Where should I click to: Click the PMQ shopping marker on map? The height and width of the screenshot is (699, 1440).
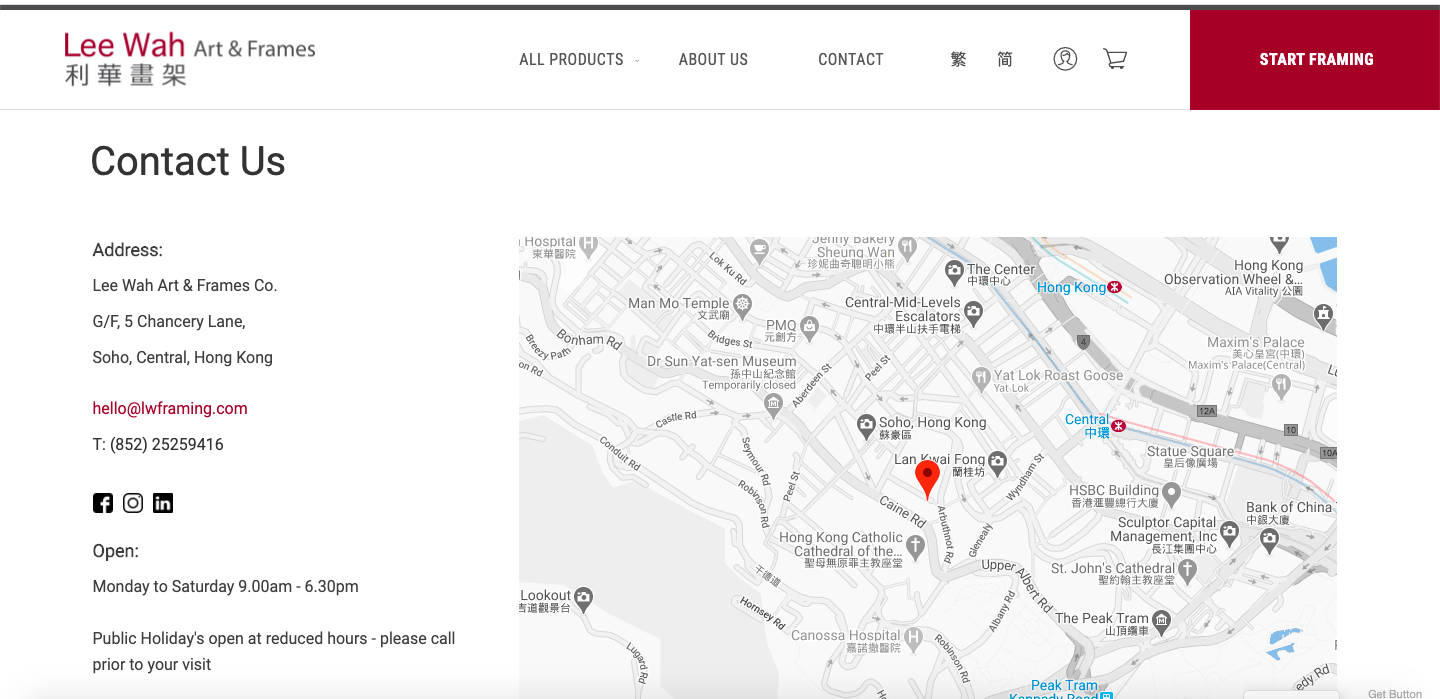click(x=809, y=326)
